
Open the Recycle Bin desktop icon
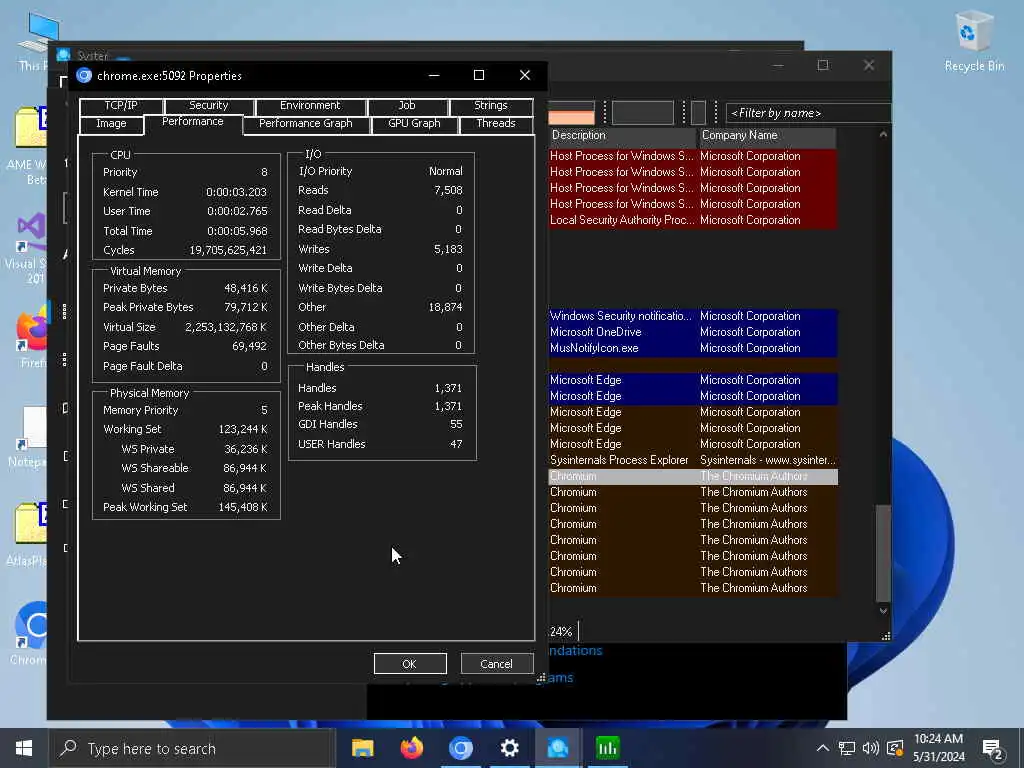(974, 41)
